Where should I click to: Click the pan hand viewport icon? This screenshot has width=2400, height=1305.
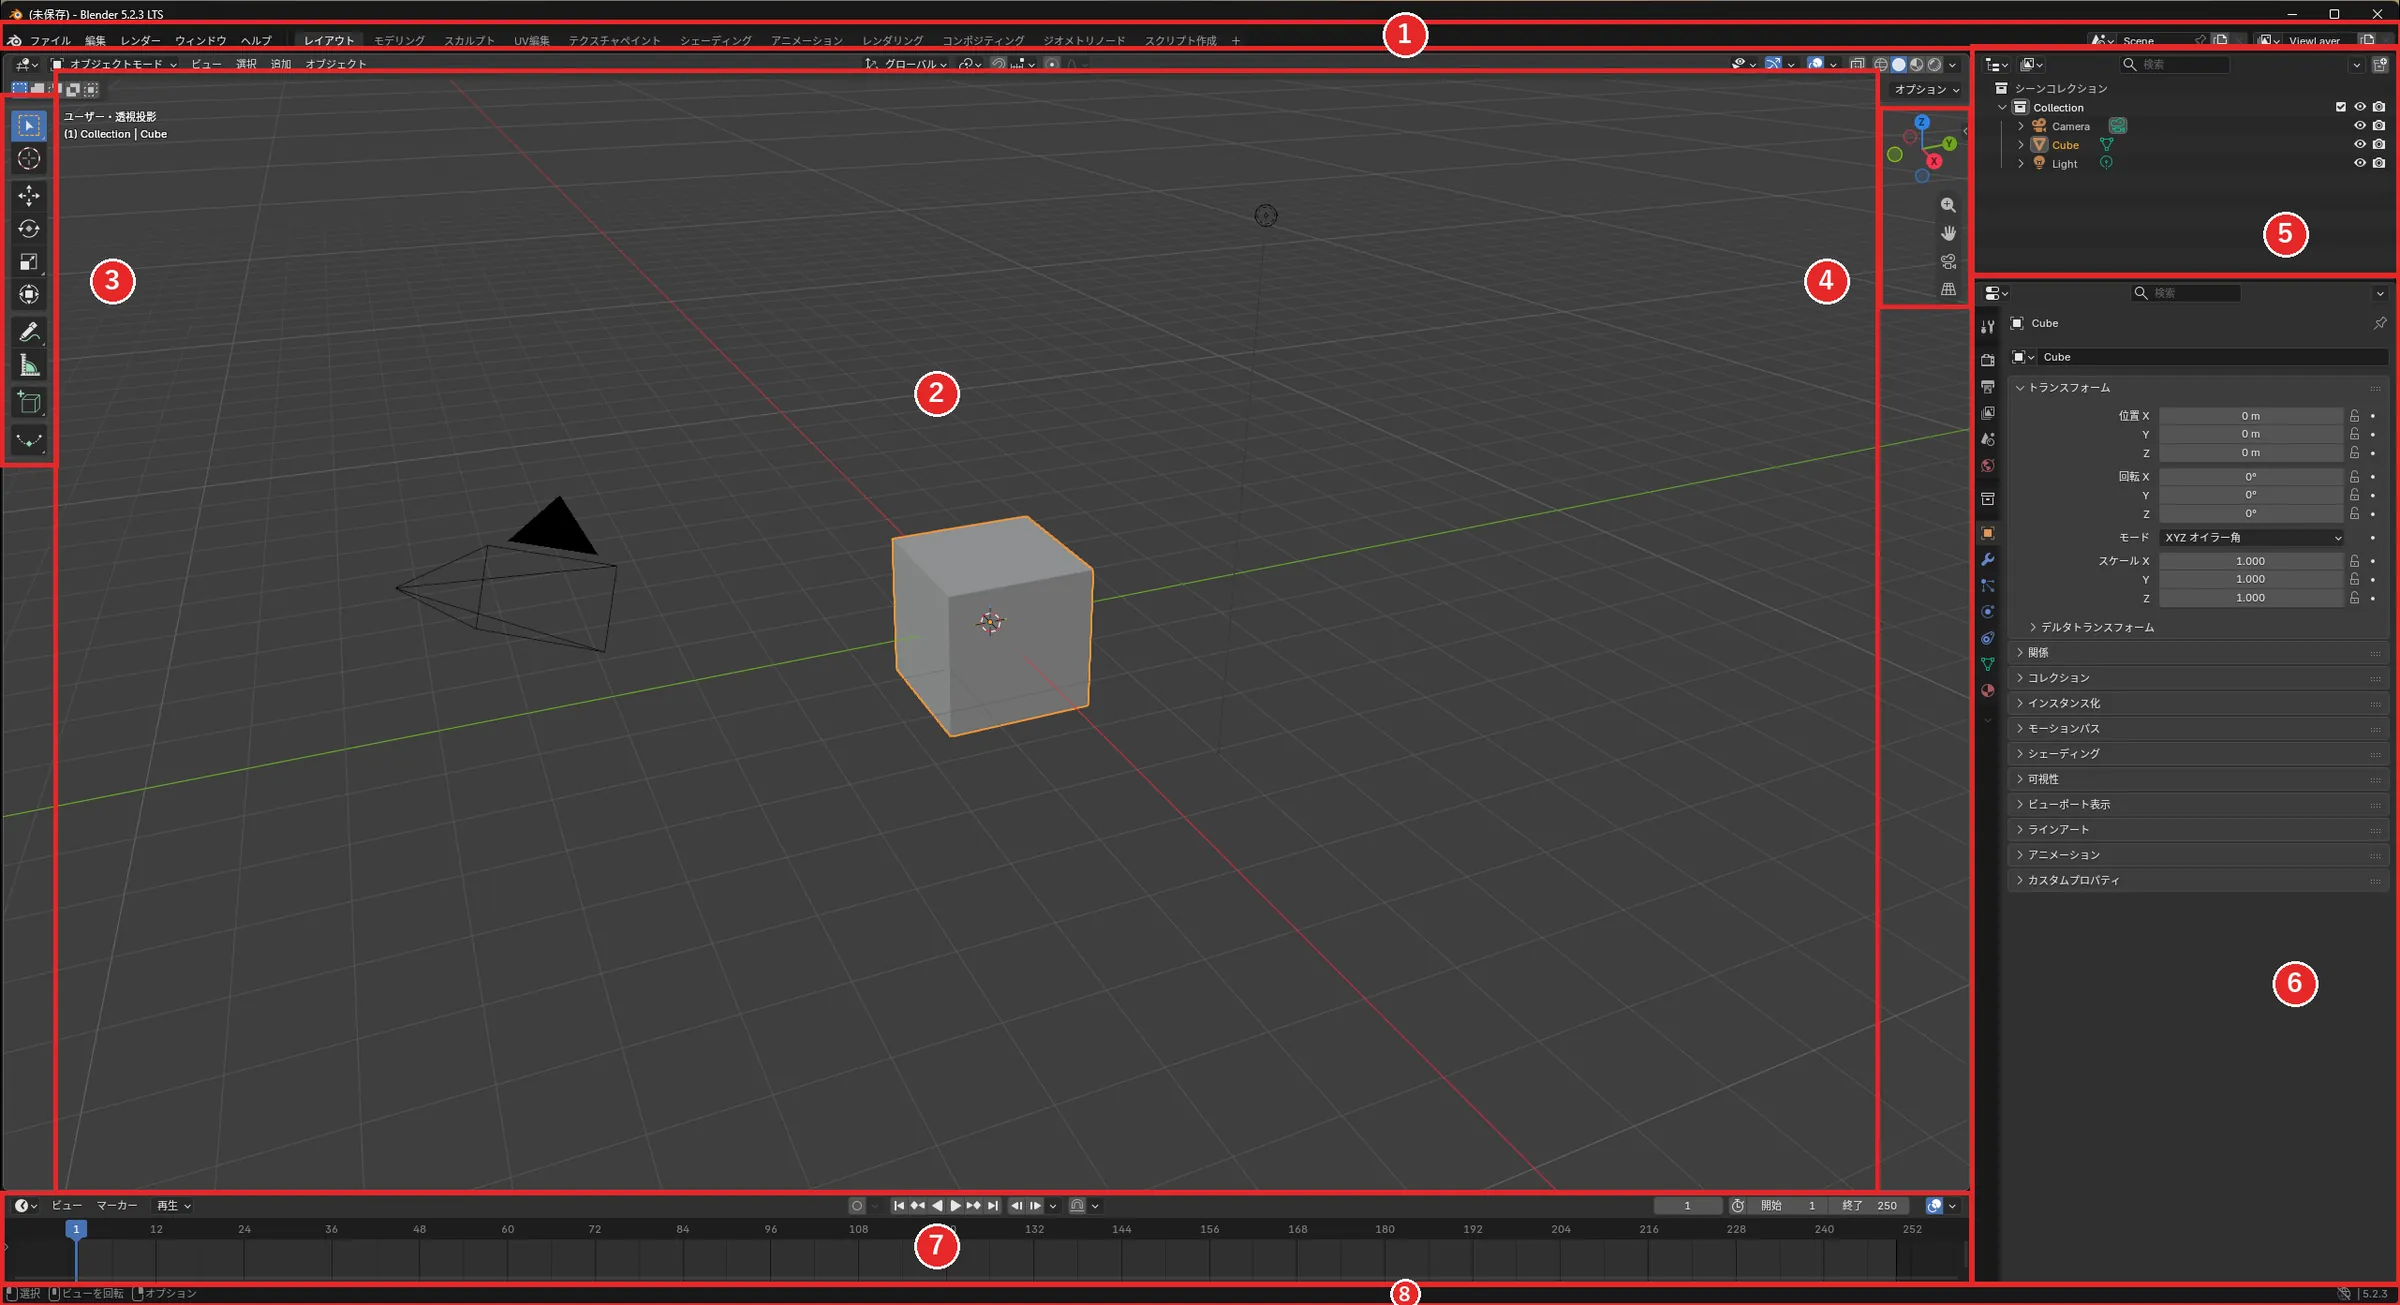tap(1948, 233)
